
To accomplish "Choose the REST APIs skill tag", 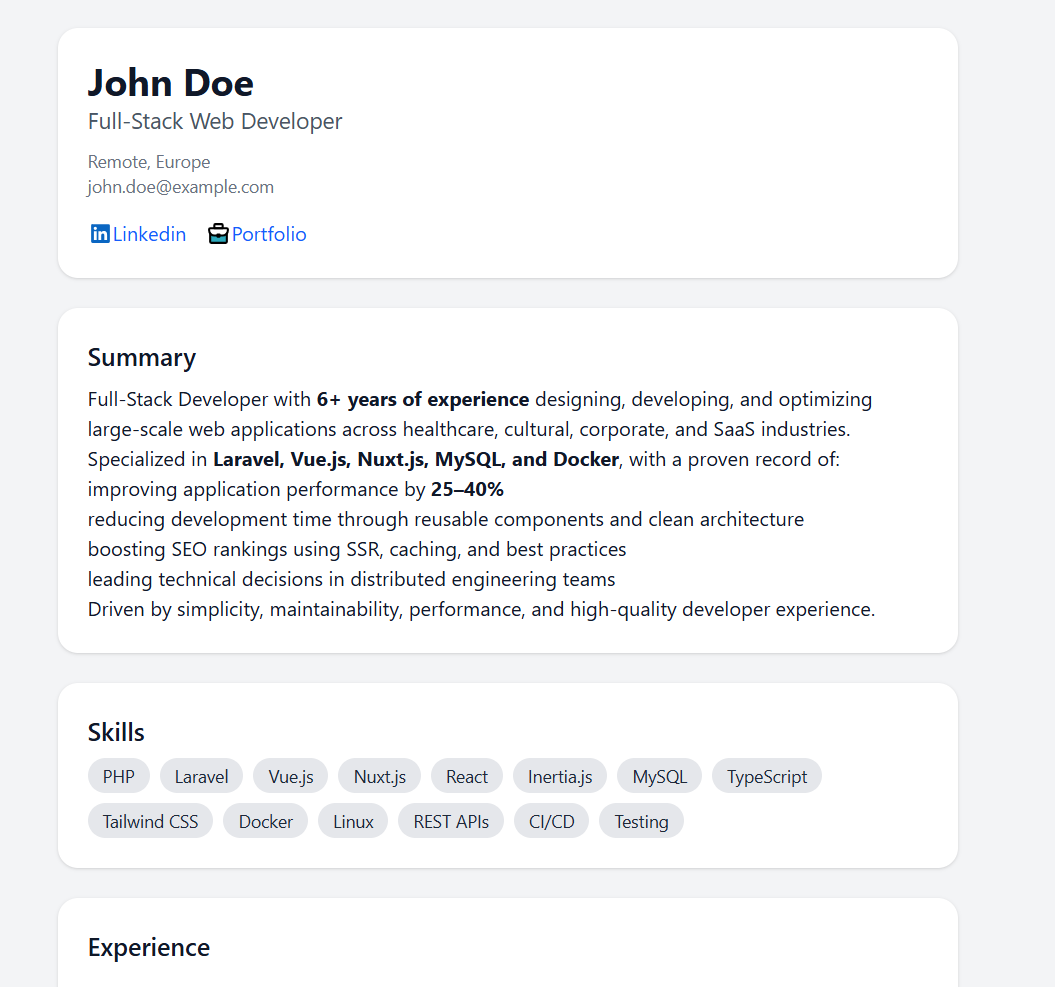I will [451, 821].
